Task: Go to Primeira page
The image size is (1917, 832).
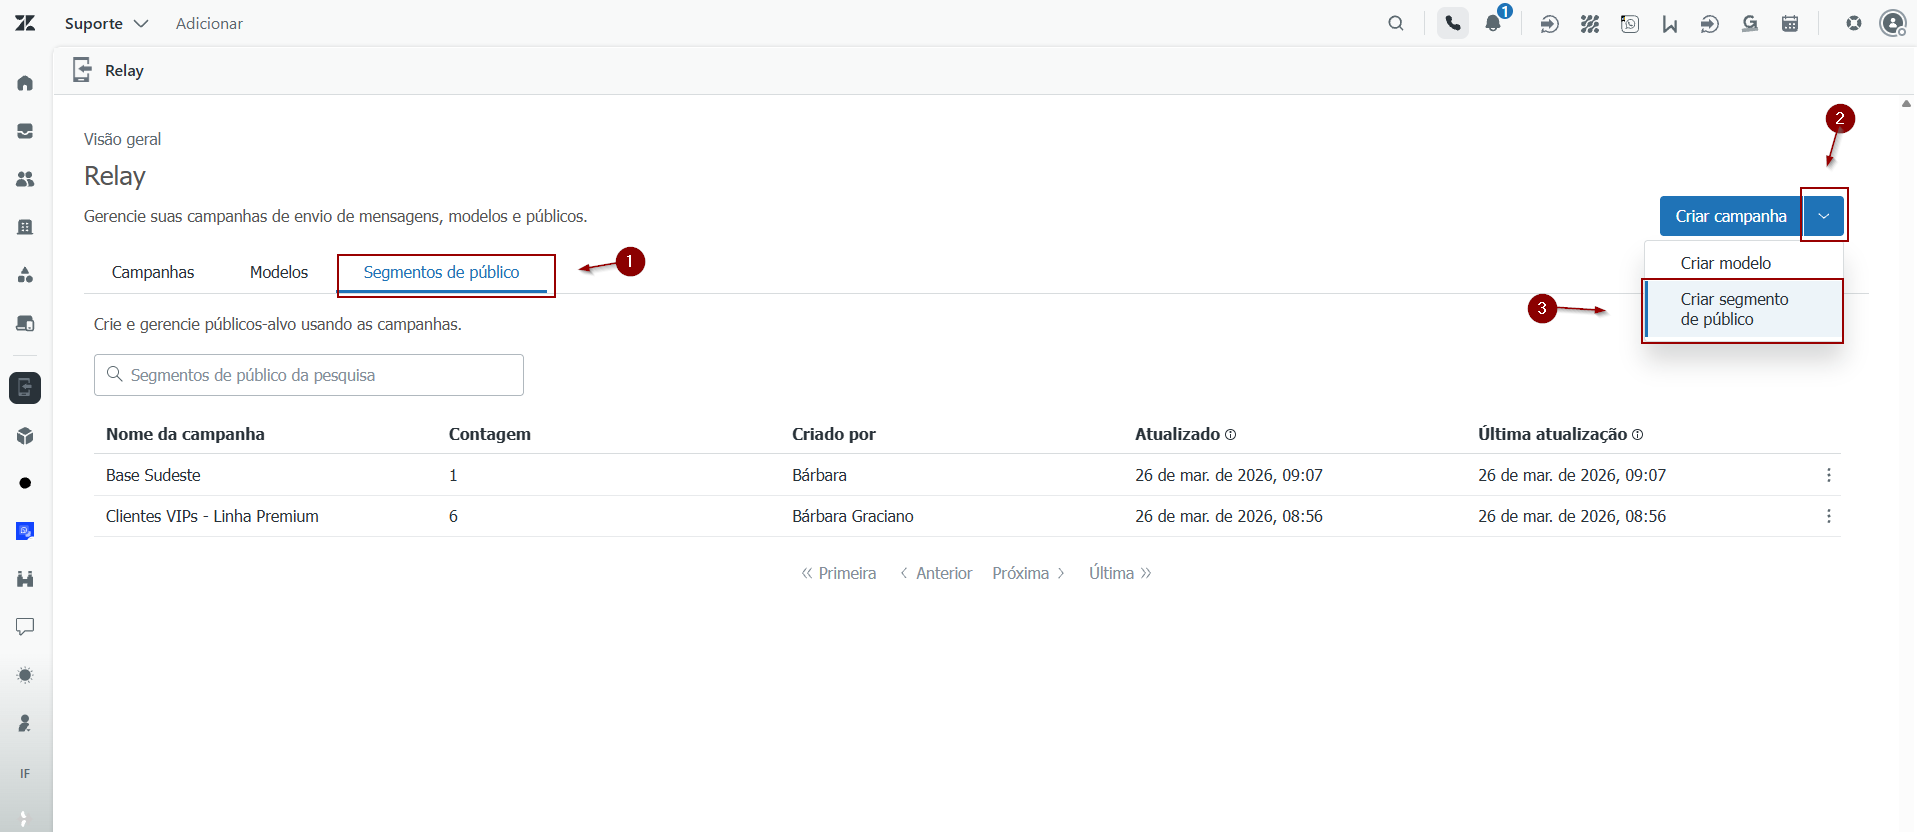Action: coord(838,573)
